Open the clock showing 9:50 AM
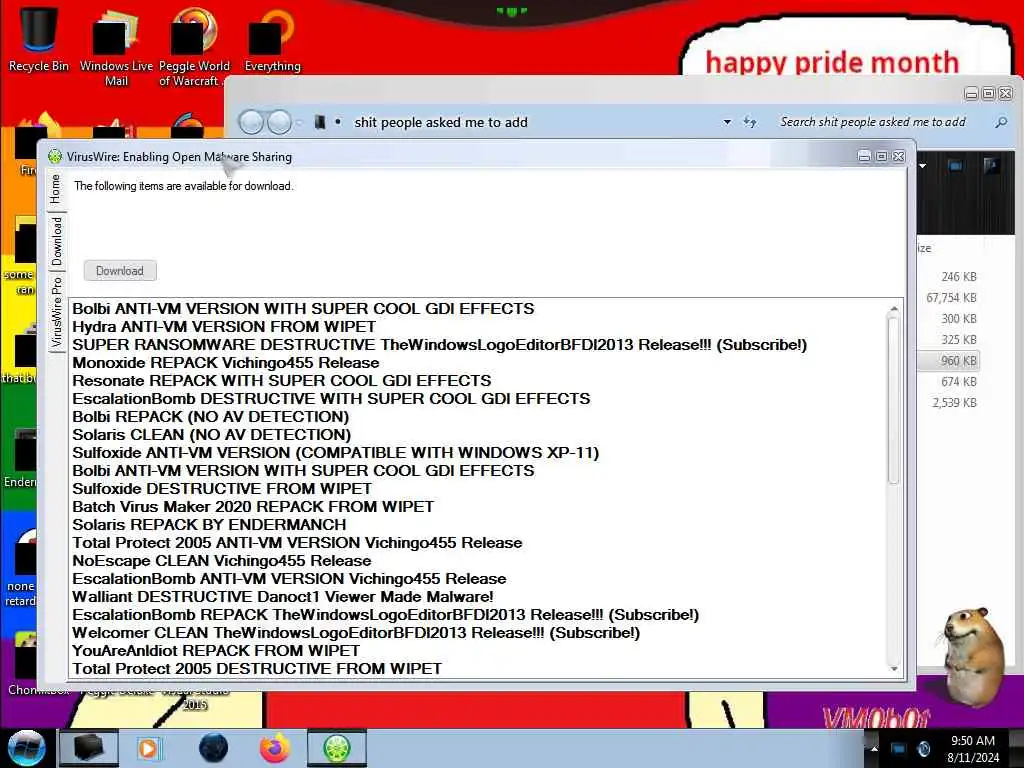 pos(972,748)
